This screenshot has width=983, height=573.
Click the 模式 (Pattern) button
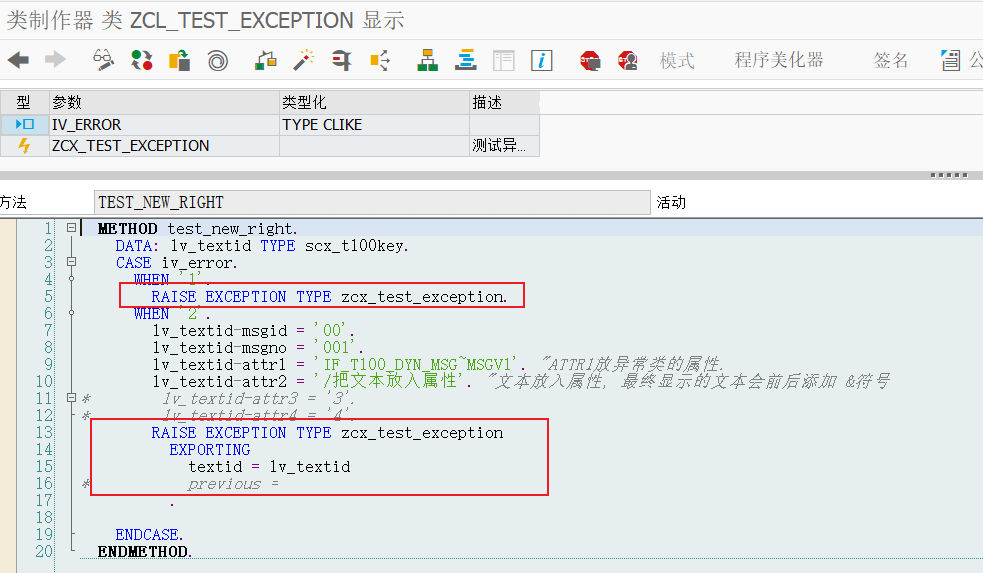click(677, 61)
